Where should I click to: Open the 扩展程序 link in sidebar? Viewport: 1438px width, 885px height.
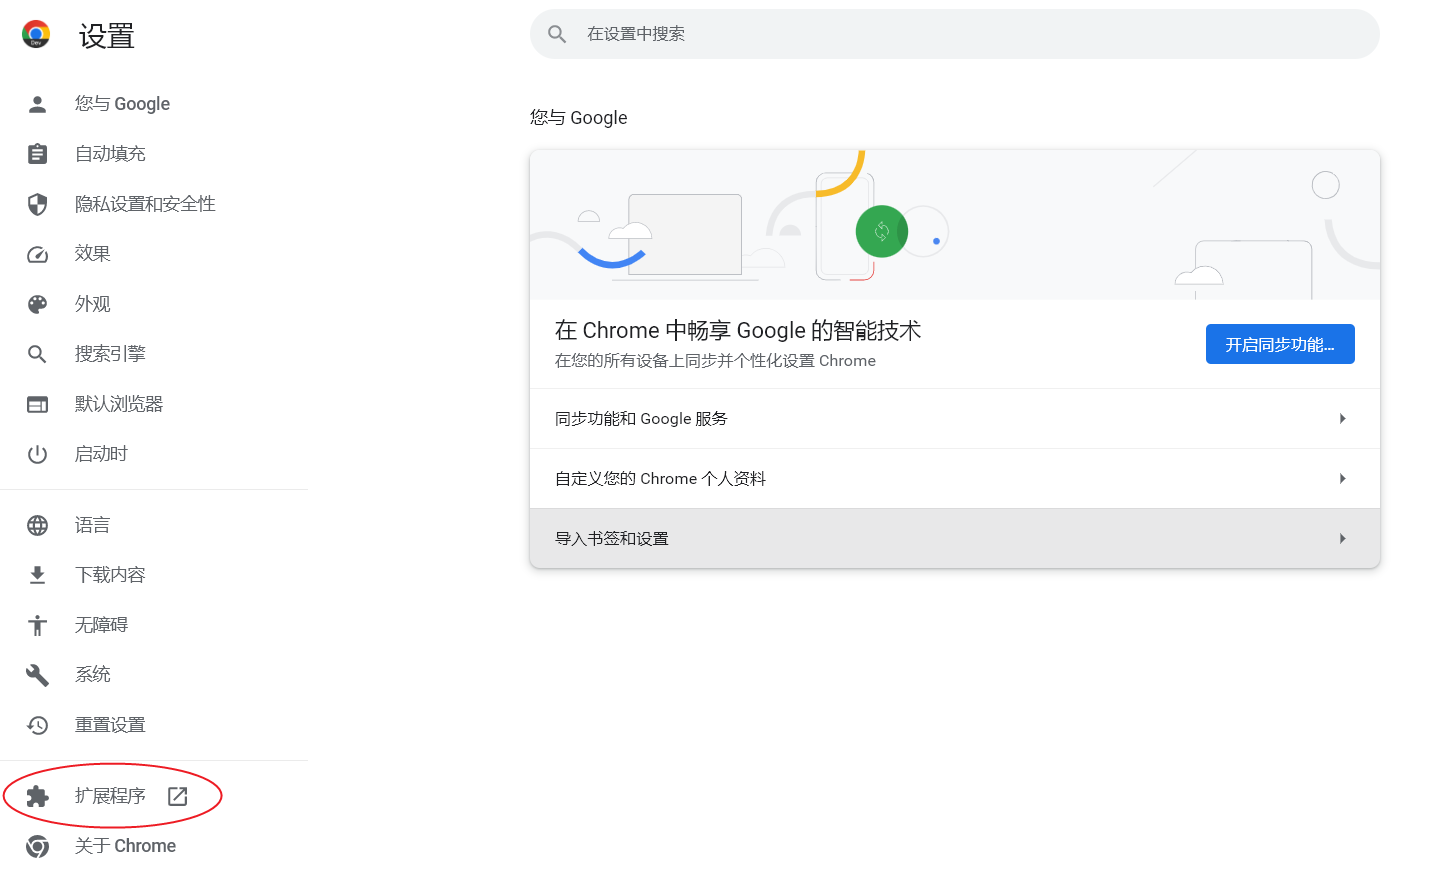tap(110, 796)
